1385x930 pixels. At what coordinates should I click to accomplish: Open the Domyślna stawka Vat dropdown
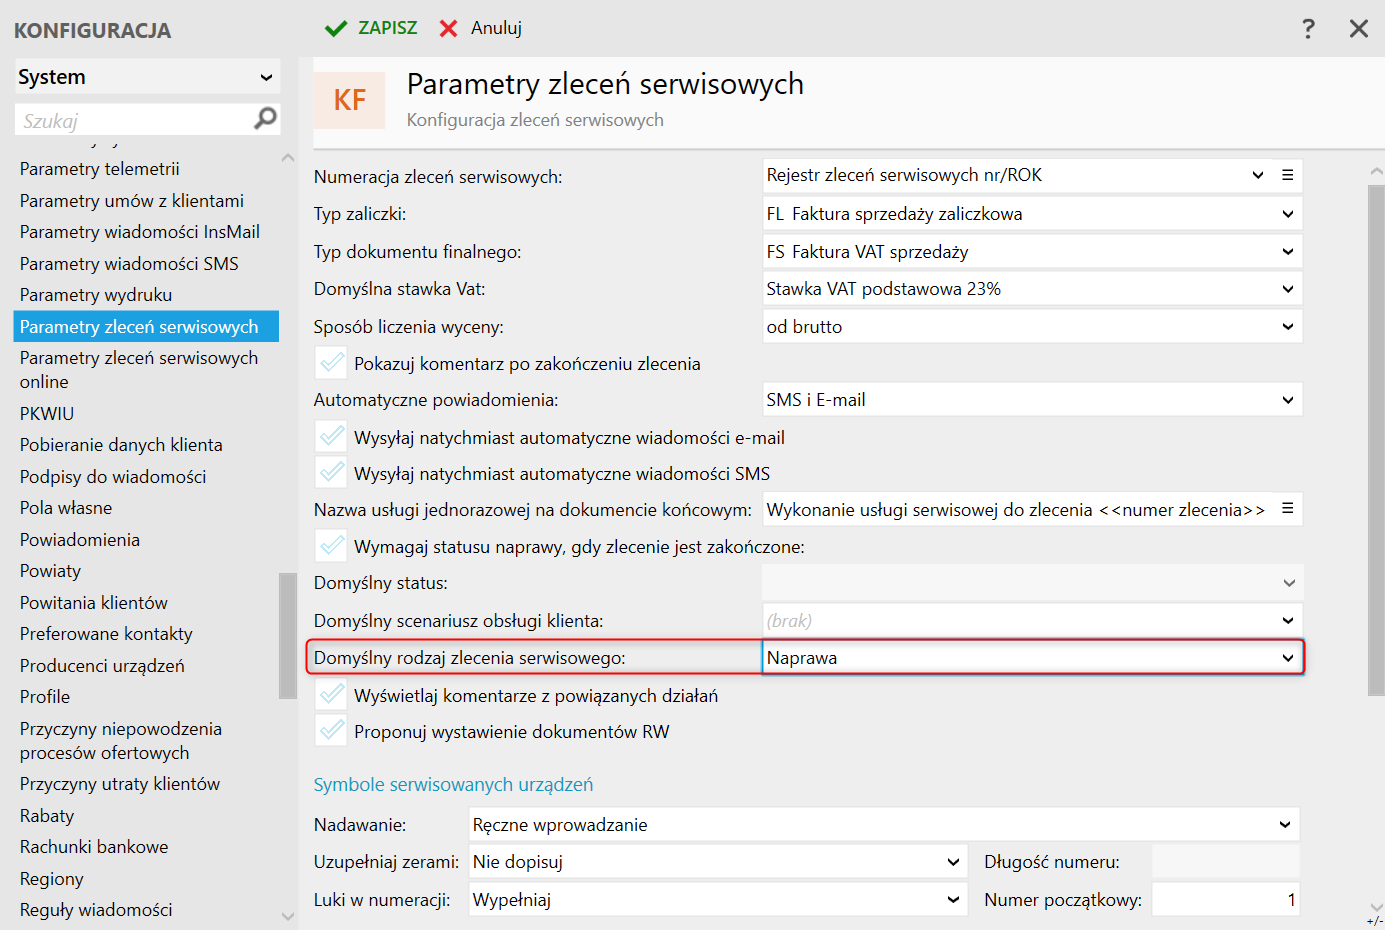click(x=1287, y=289)
